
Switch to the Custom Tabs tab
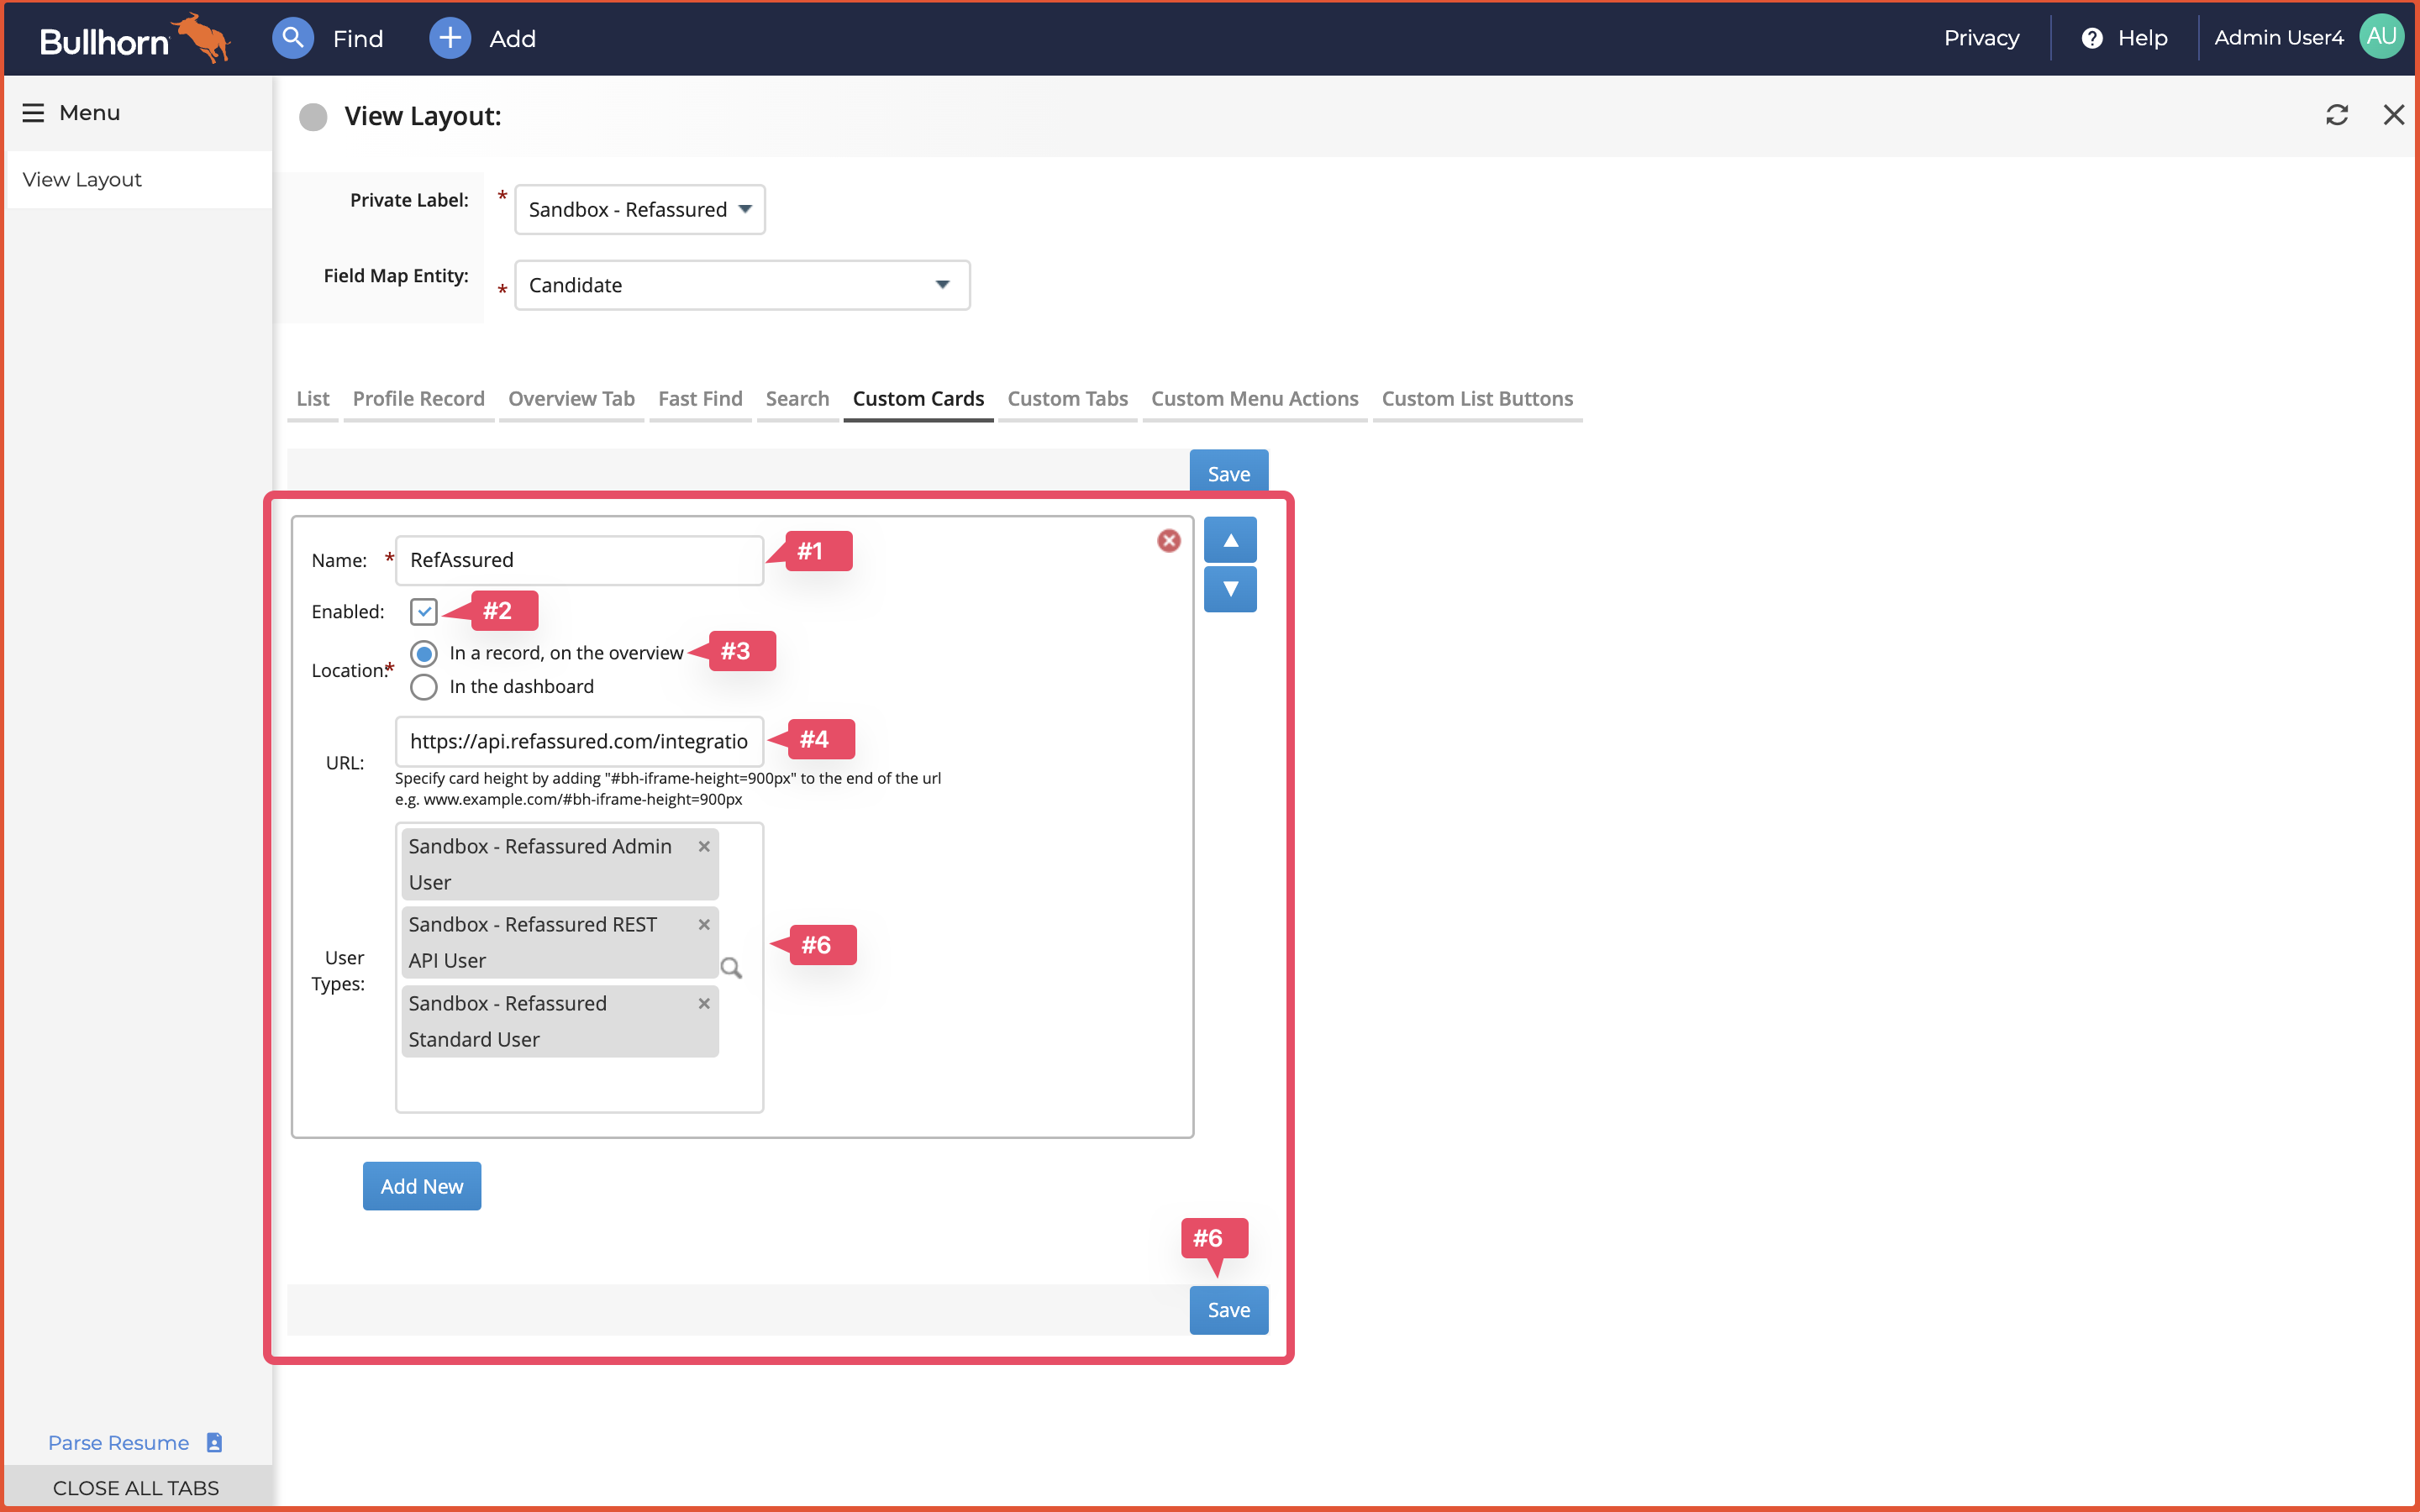click(x=1067, y=398)
